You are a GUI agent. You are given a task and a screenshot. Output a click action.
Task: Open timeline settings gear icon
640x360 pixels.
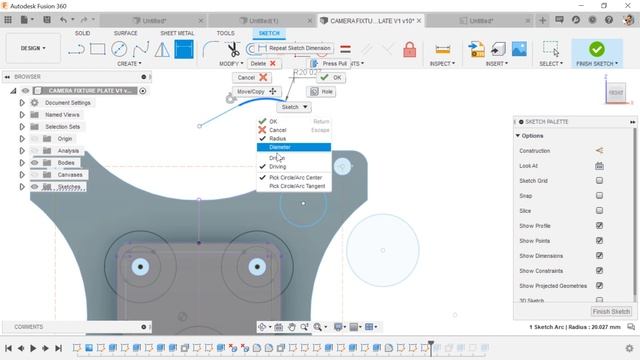coord(629,348)
